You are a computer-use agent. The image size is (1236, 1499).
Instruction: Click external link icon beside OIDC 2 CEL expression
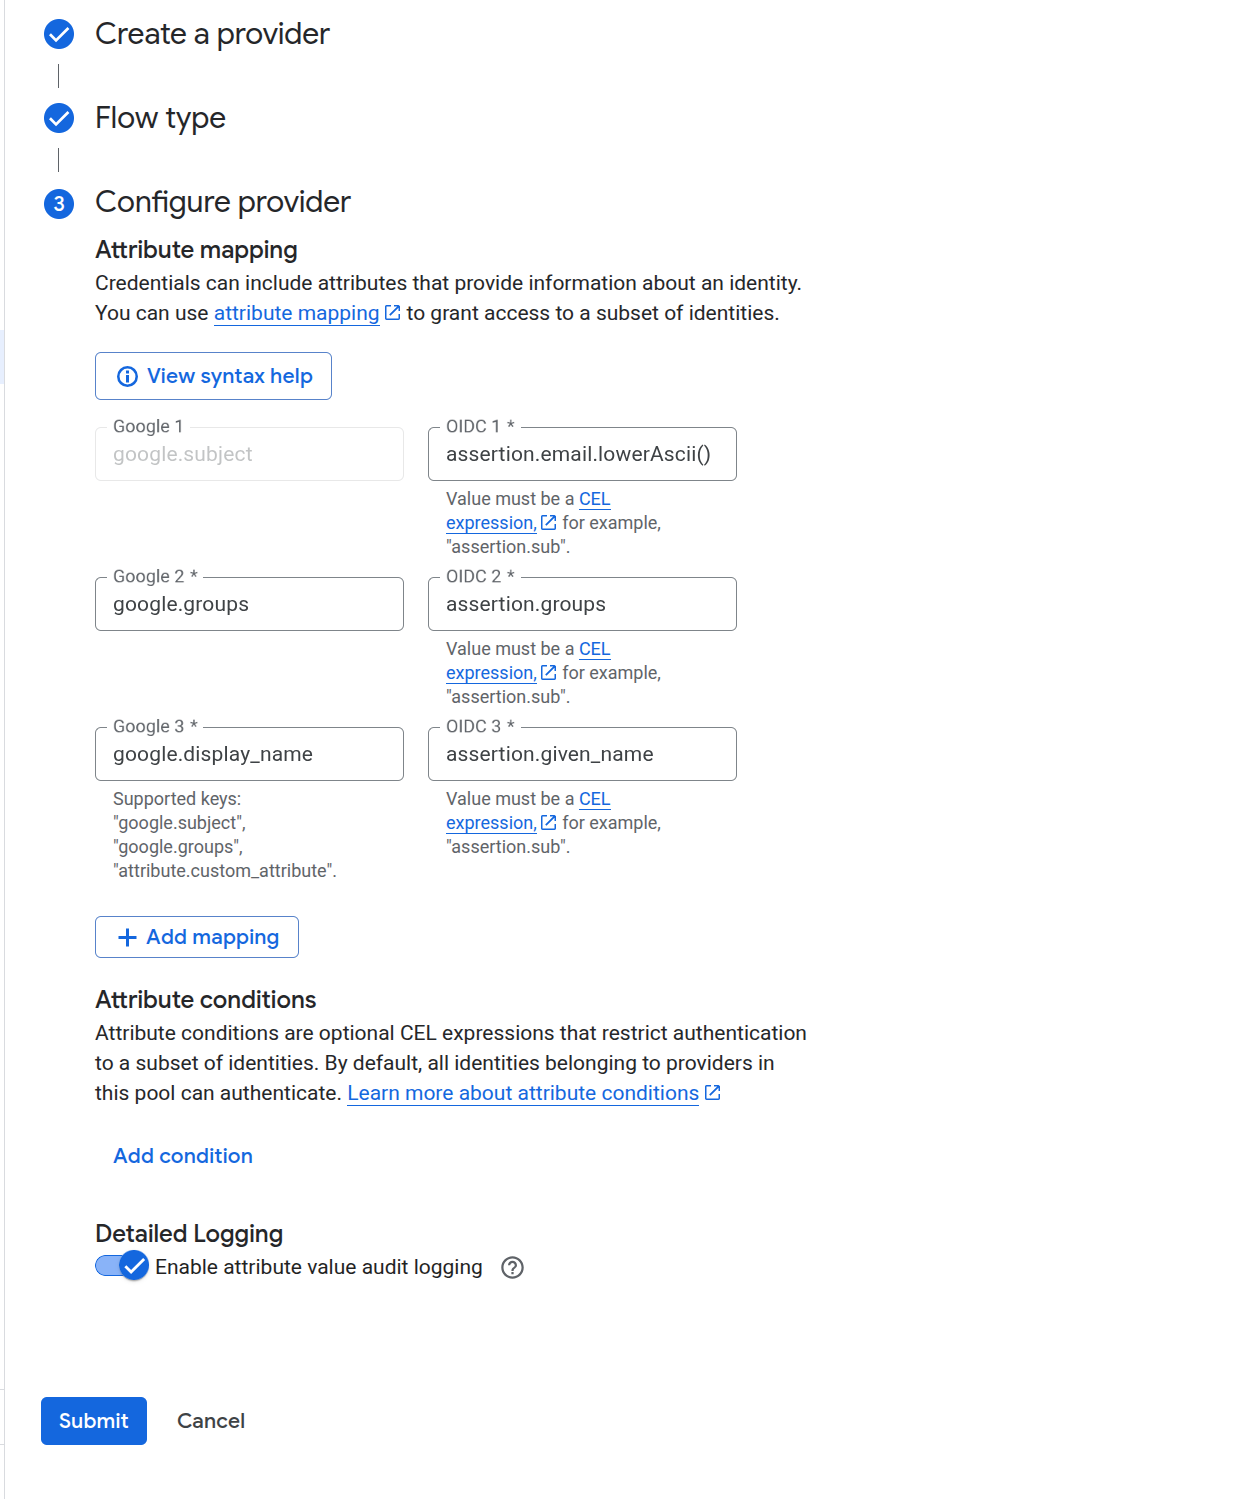[549, 673]
